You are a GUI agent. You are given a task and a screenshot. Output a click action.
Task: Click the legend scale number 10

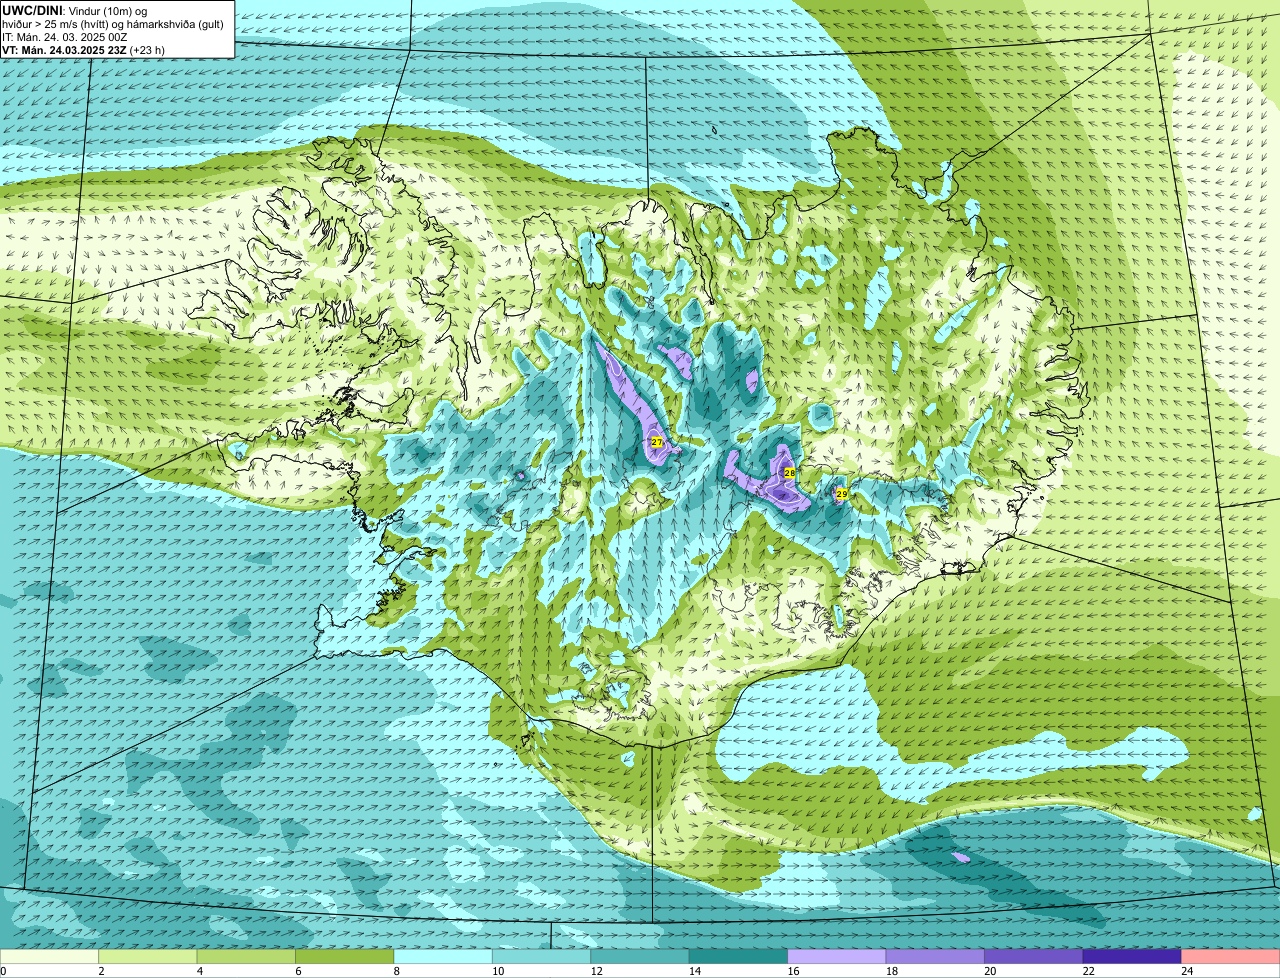[x=498, y=971]
